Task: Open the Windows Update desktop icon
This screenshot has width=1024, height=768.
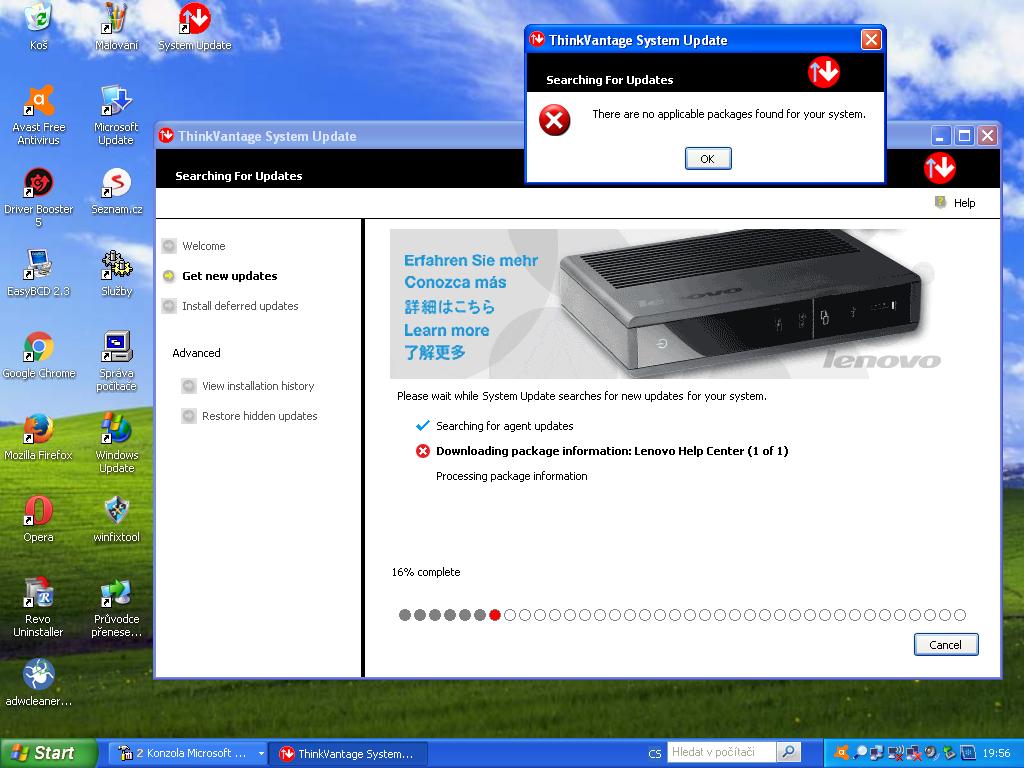Action: click(117, 443)
